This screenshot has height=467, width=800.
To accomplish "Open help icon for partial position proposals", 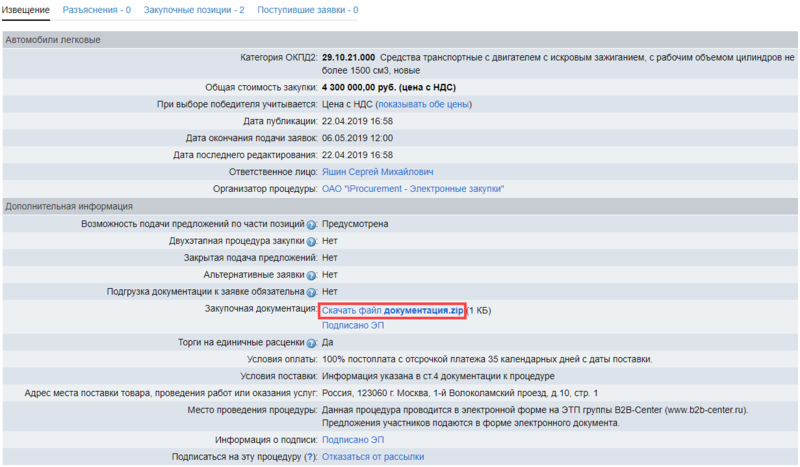I will [x=312, y=225].
